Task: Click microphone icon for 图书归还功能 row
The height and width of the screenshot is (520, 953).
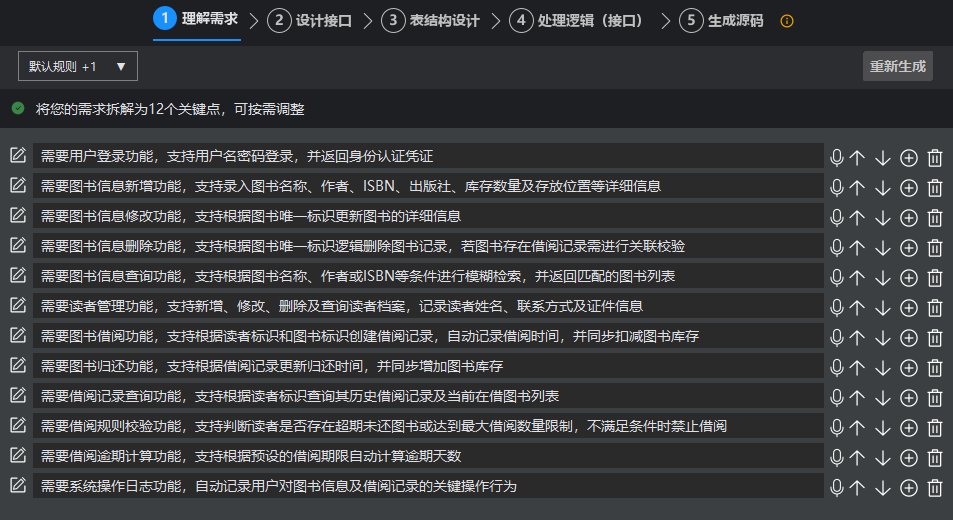Action: (837, 367)
